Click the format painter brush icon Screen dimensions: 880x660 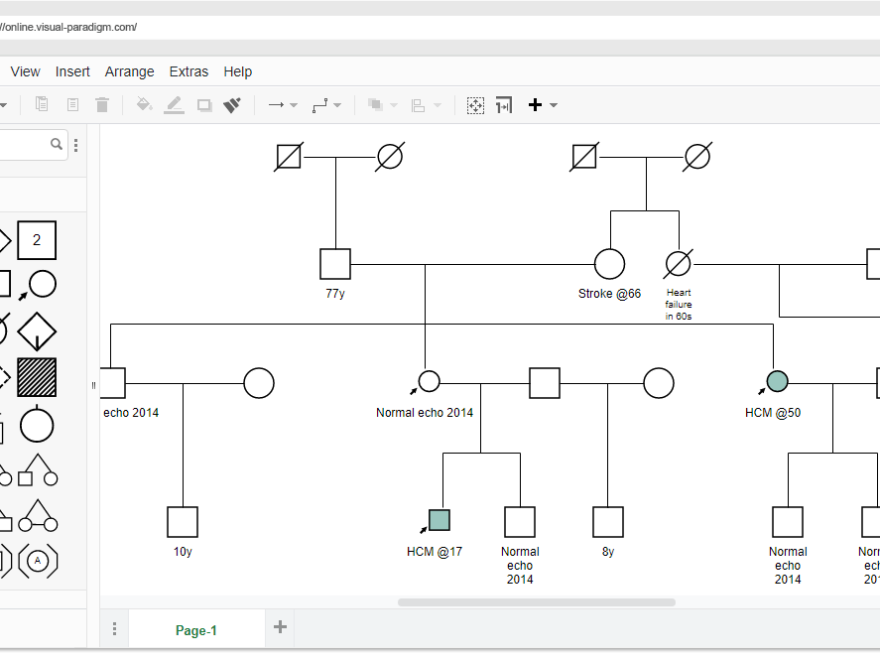231,104
